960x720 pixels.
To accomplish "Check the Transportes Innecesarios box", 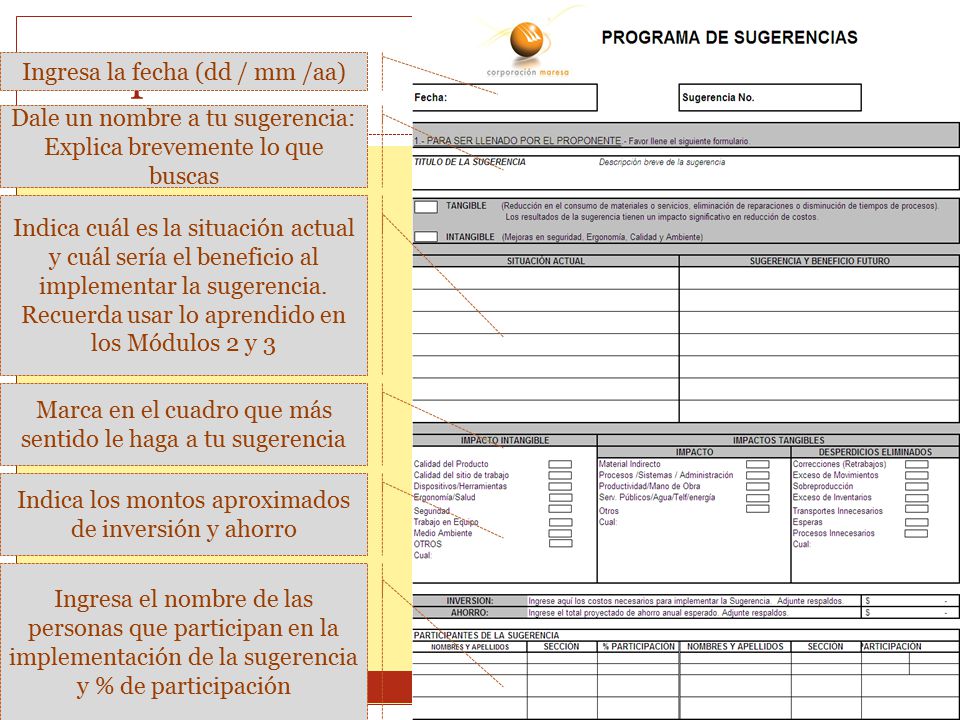I will click(x=917, y=508).
